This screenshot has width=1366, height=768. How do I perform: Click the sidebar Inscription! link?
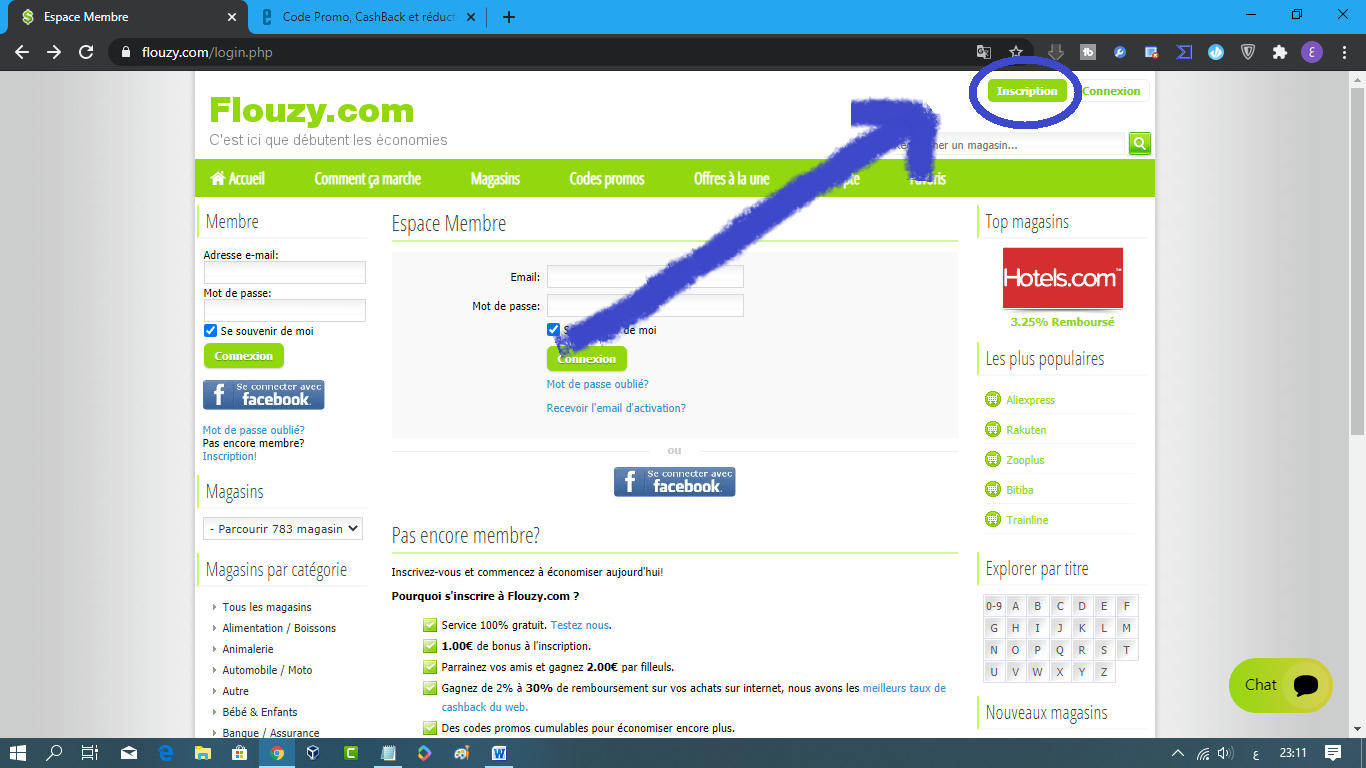[x=230, y=456]
